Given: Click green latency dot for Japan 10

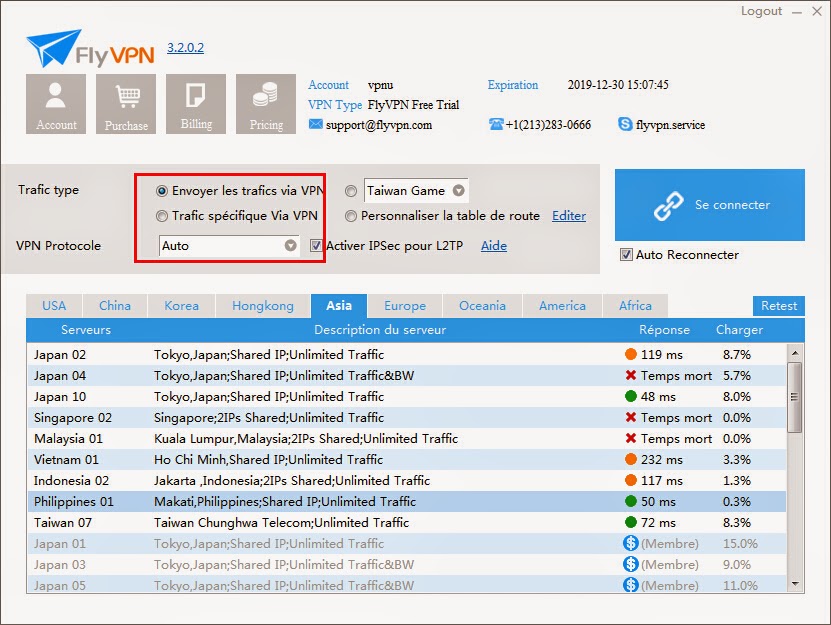Looking at the screenshot, I should click(x=631, y=396).
